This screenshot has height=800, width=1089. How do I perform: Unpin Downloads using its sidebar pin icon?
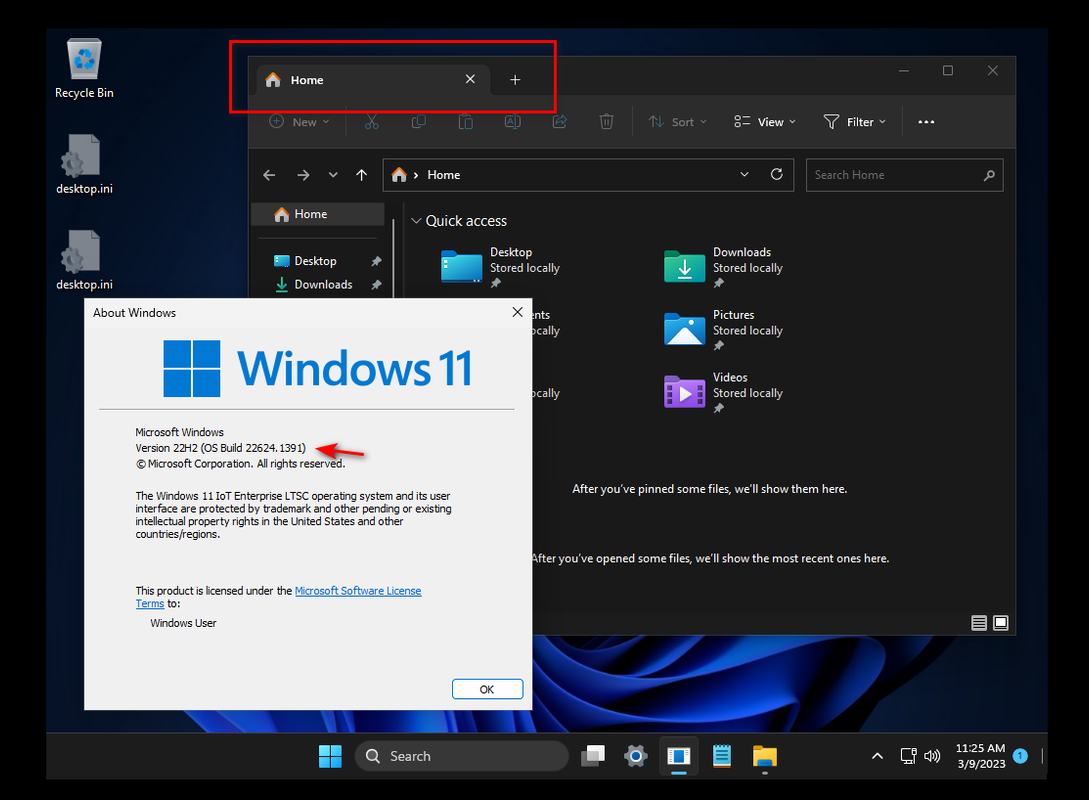(x=376, y=285)
